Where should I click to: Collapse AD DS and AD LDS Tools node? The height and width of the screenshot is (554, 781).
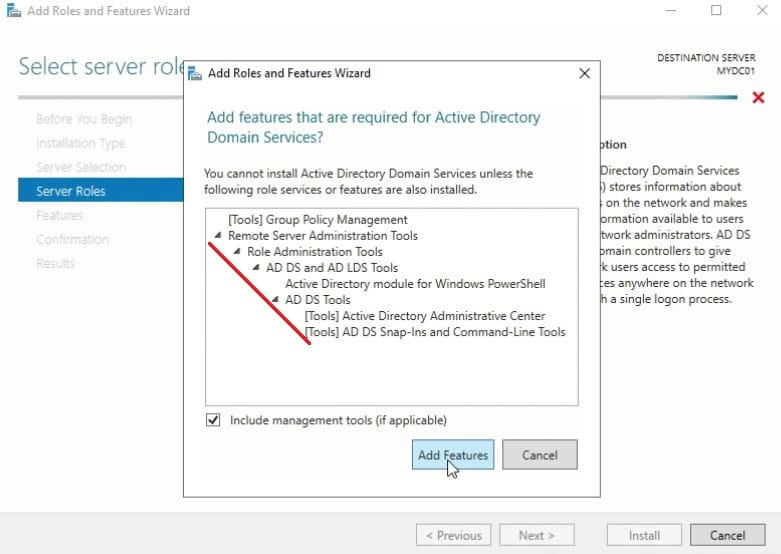pos(256,267)
